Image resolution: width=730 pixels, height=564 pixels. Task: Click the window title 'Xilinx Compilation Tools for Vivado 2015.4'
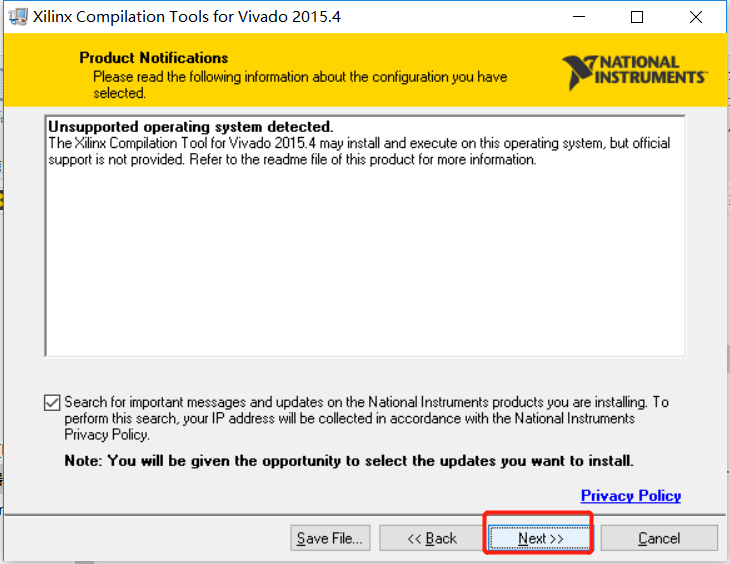[x=187, y=17]
